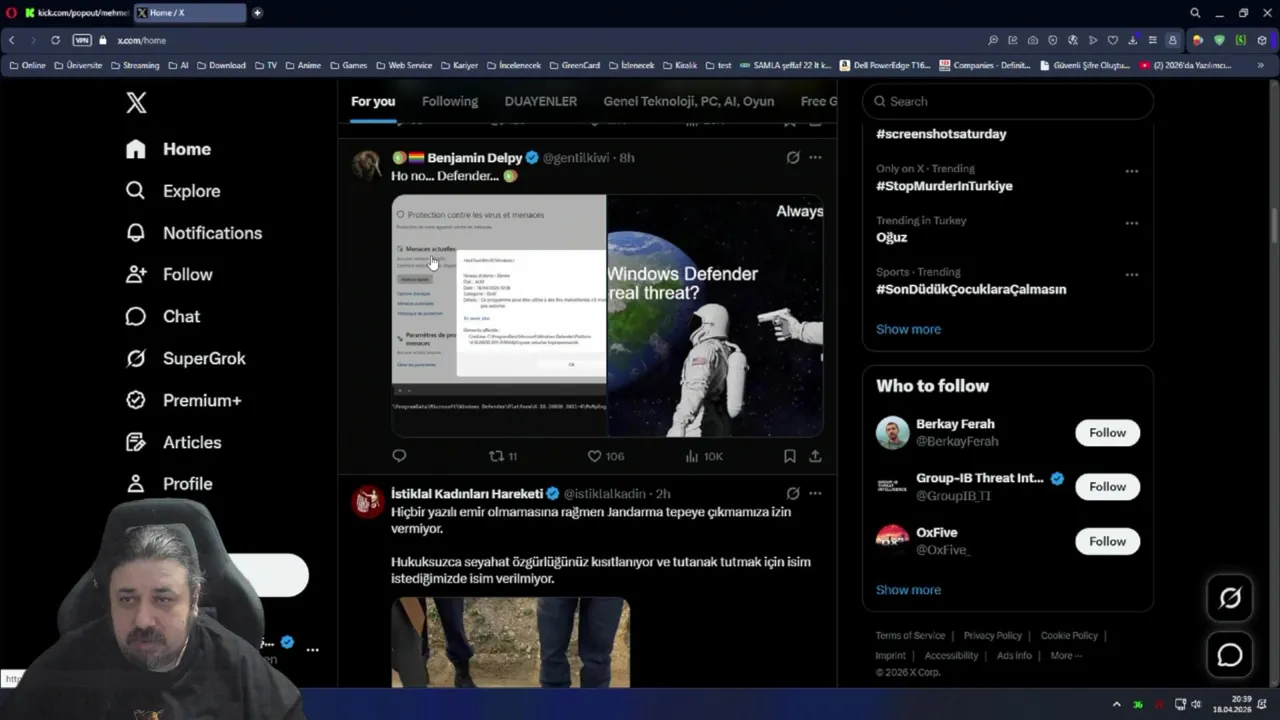The height and width of the screenshot is (720, 1280).
Task: Open Explore in the left navigation
Action: pos(172,191)
